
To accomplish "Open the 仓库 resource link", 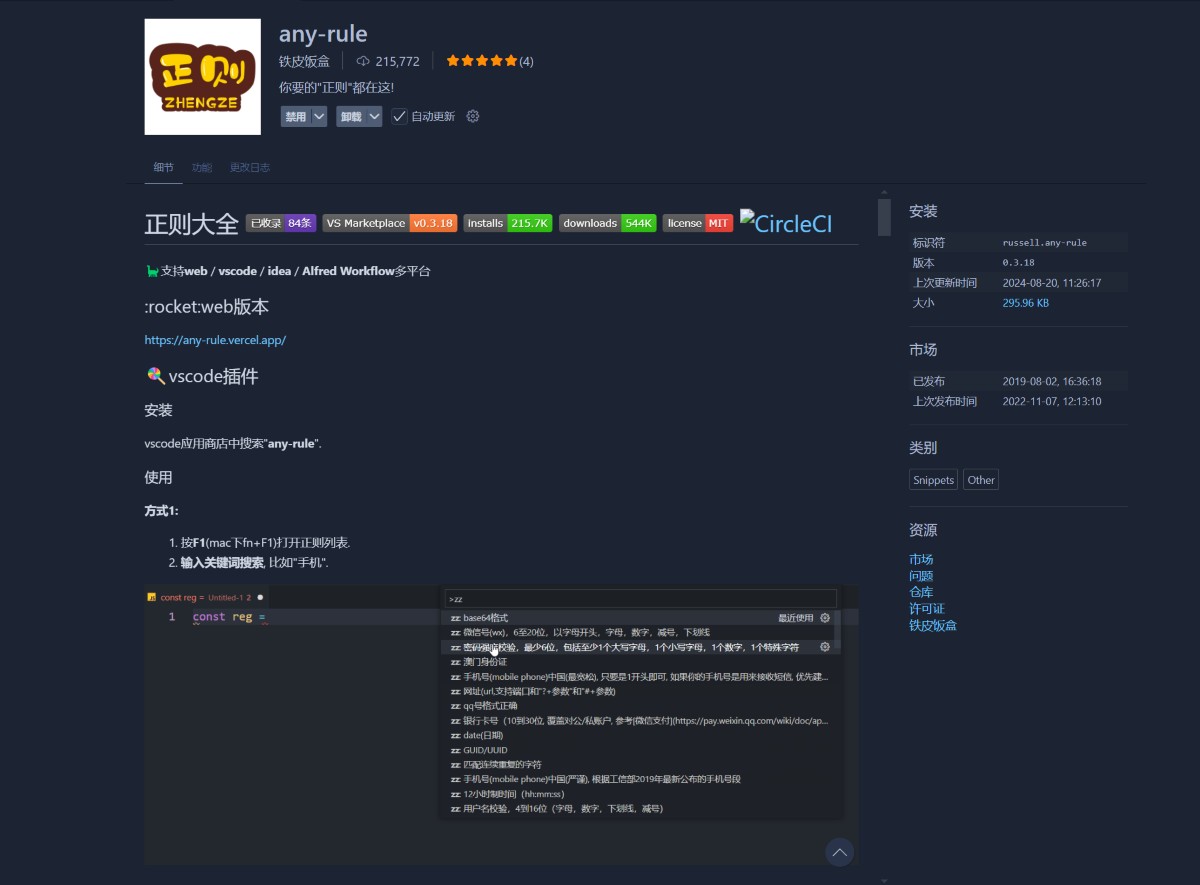I will click(921, 592).
